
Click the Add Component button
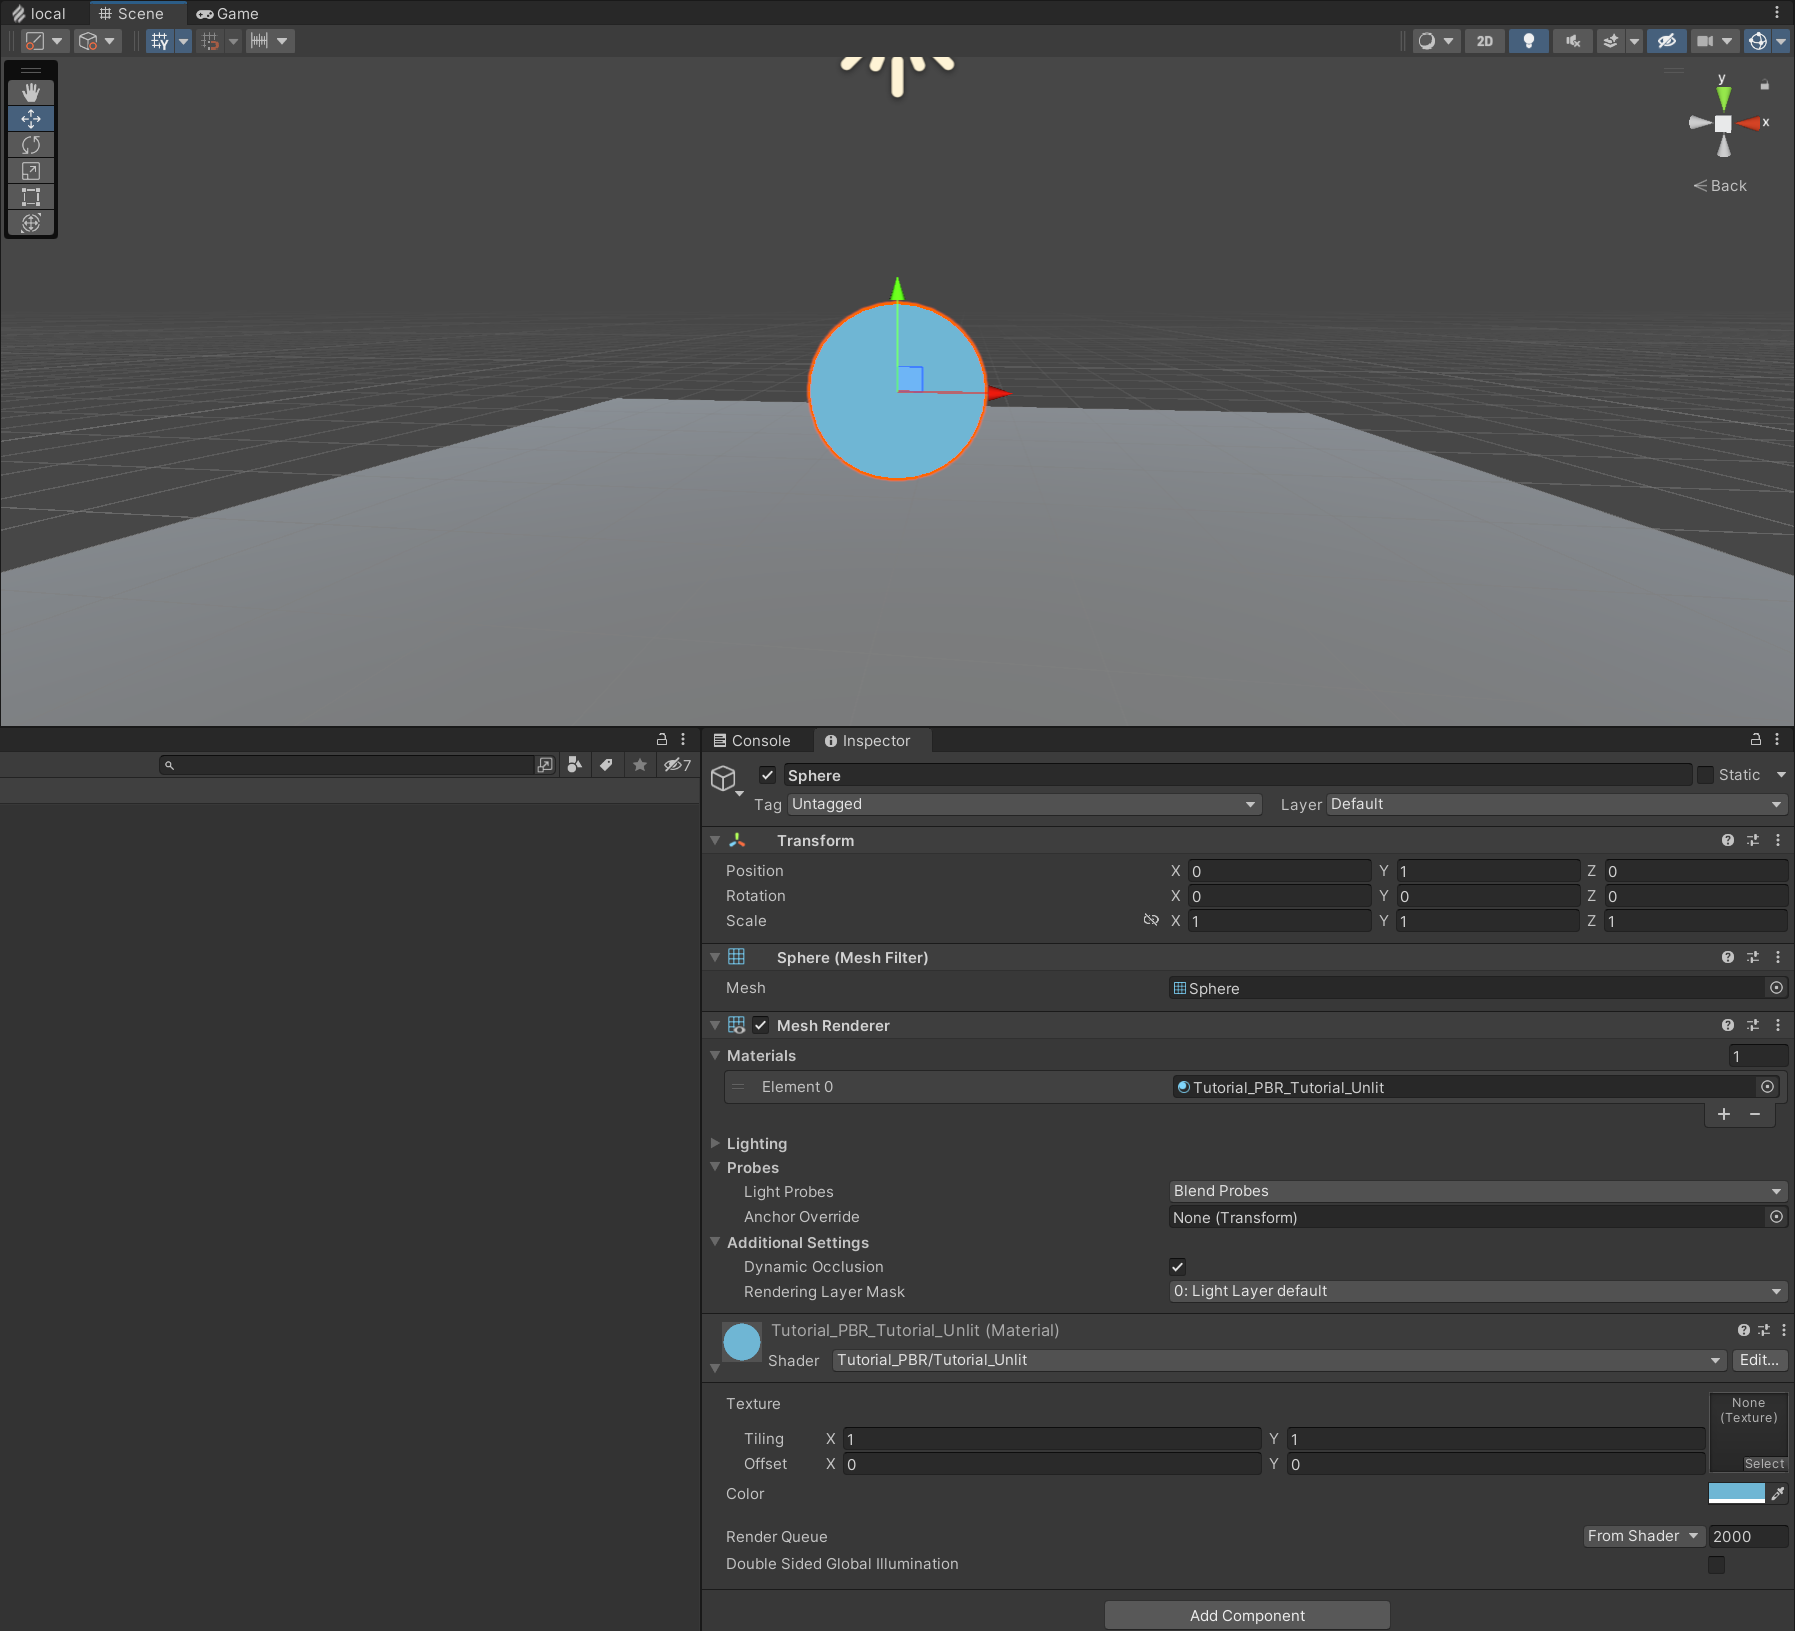coord(1246,1614)
